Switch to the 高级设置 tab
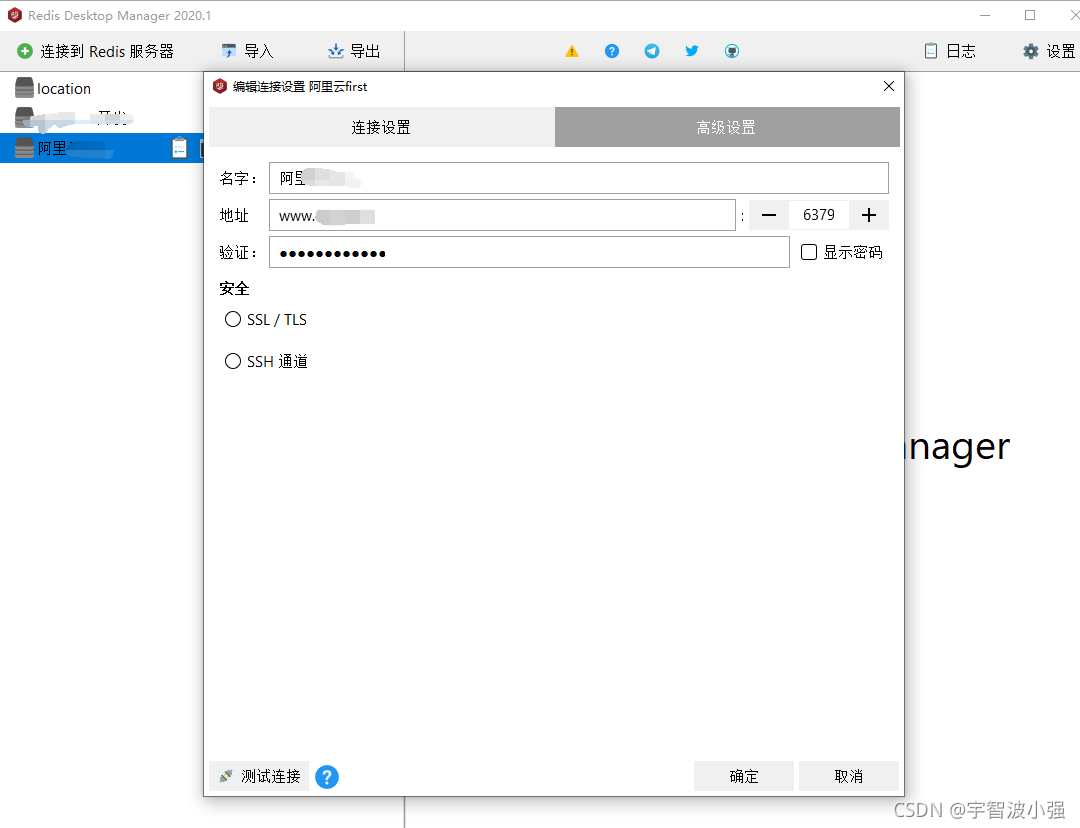 pos(727,127)
